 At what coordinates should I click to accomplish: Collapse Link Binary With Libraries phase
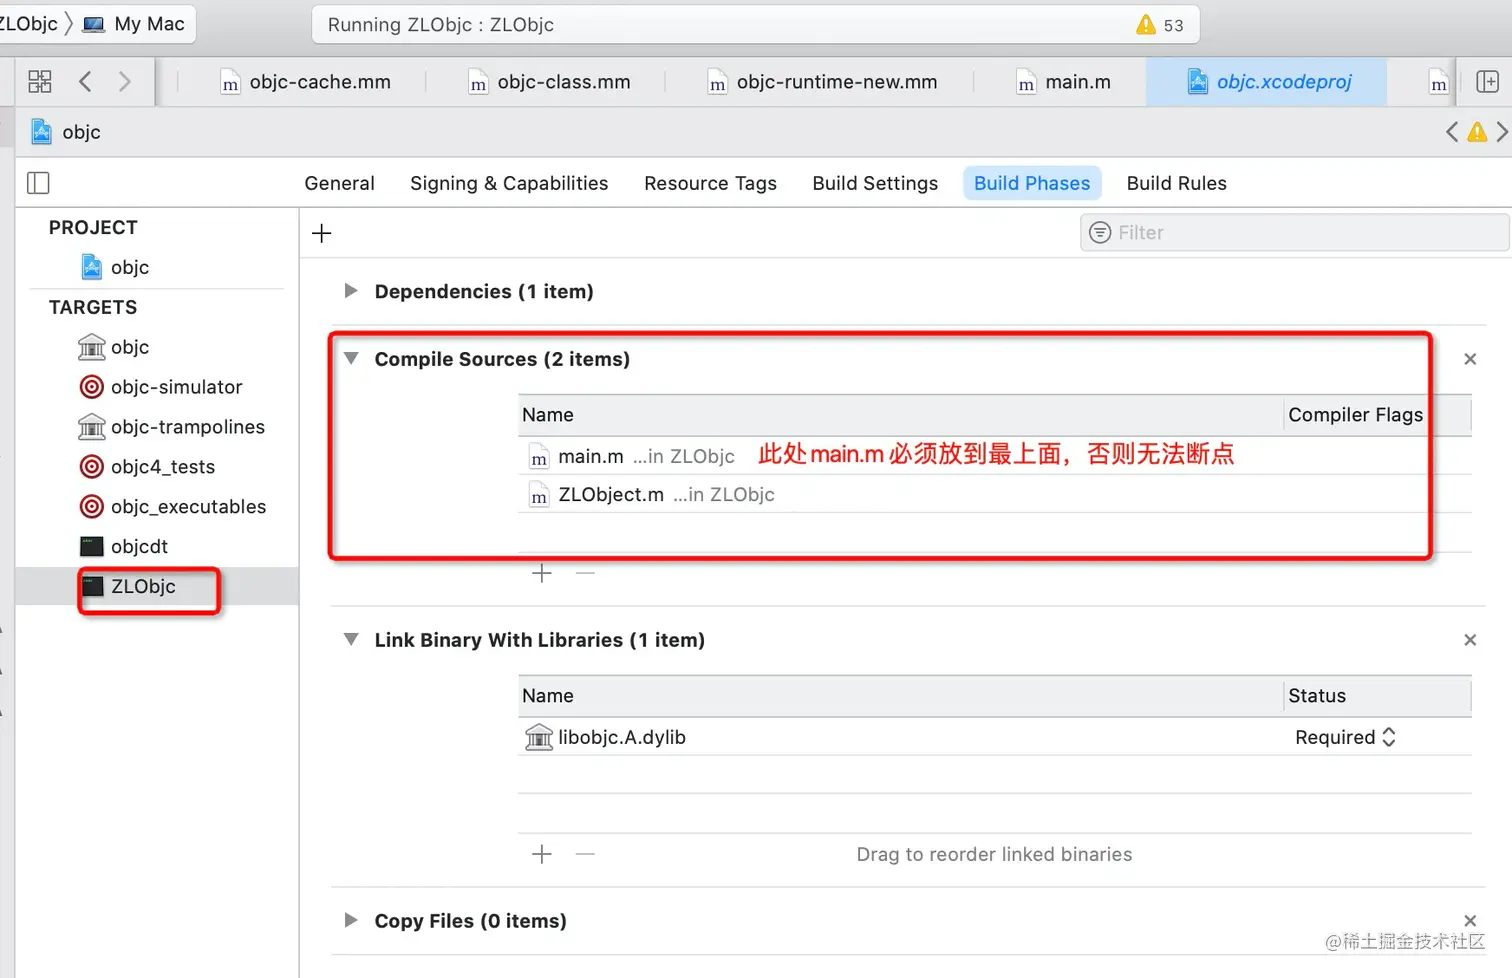tap(351, 640)
